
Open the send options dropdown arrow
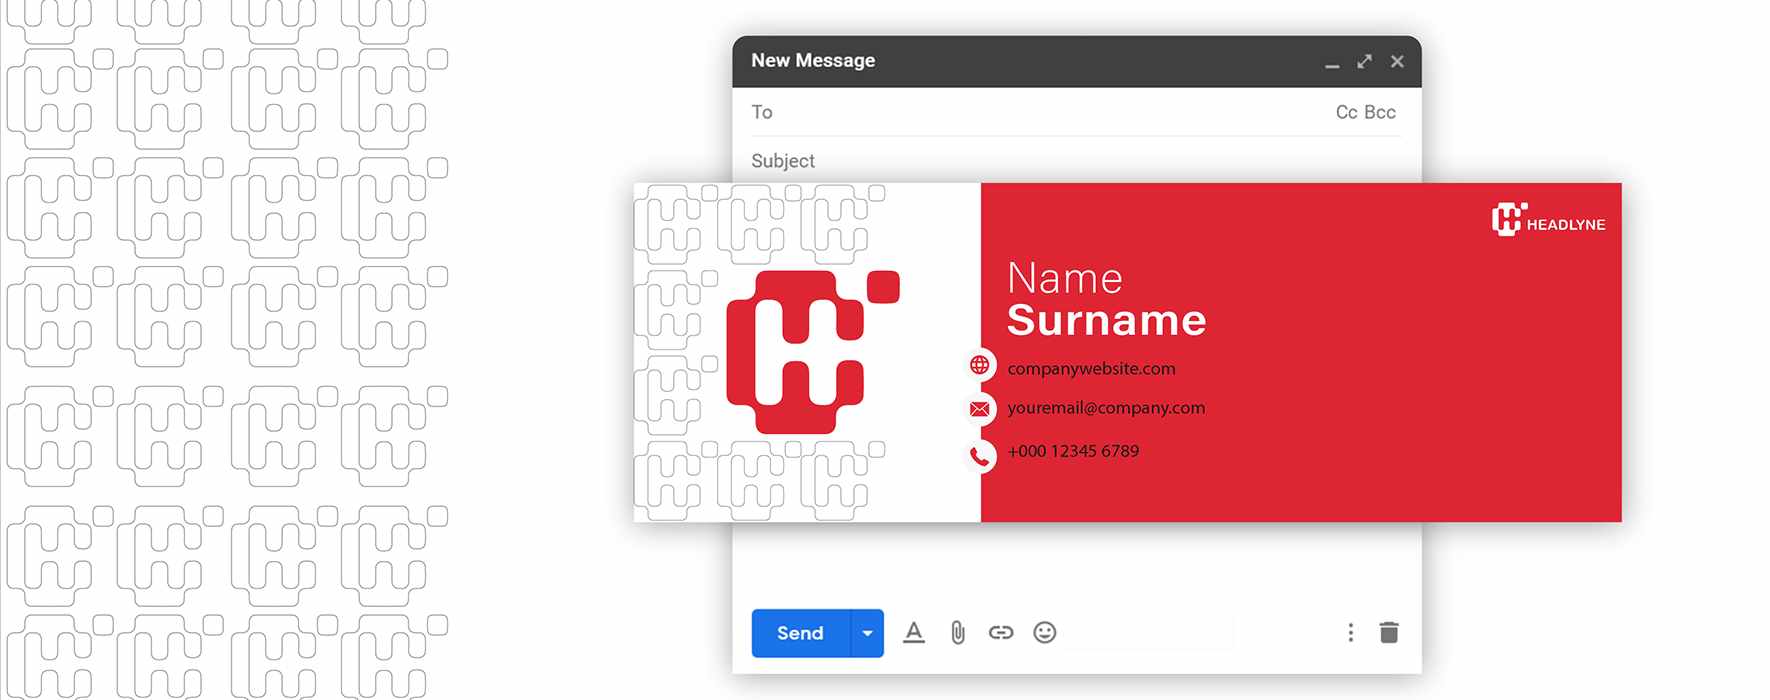(867, 633)
